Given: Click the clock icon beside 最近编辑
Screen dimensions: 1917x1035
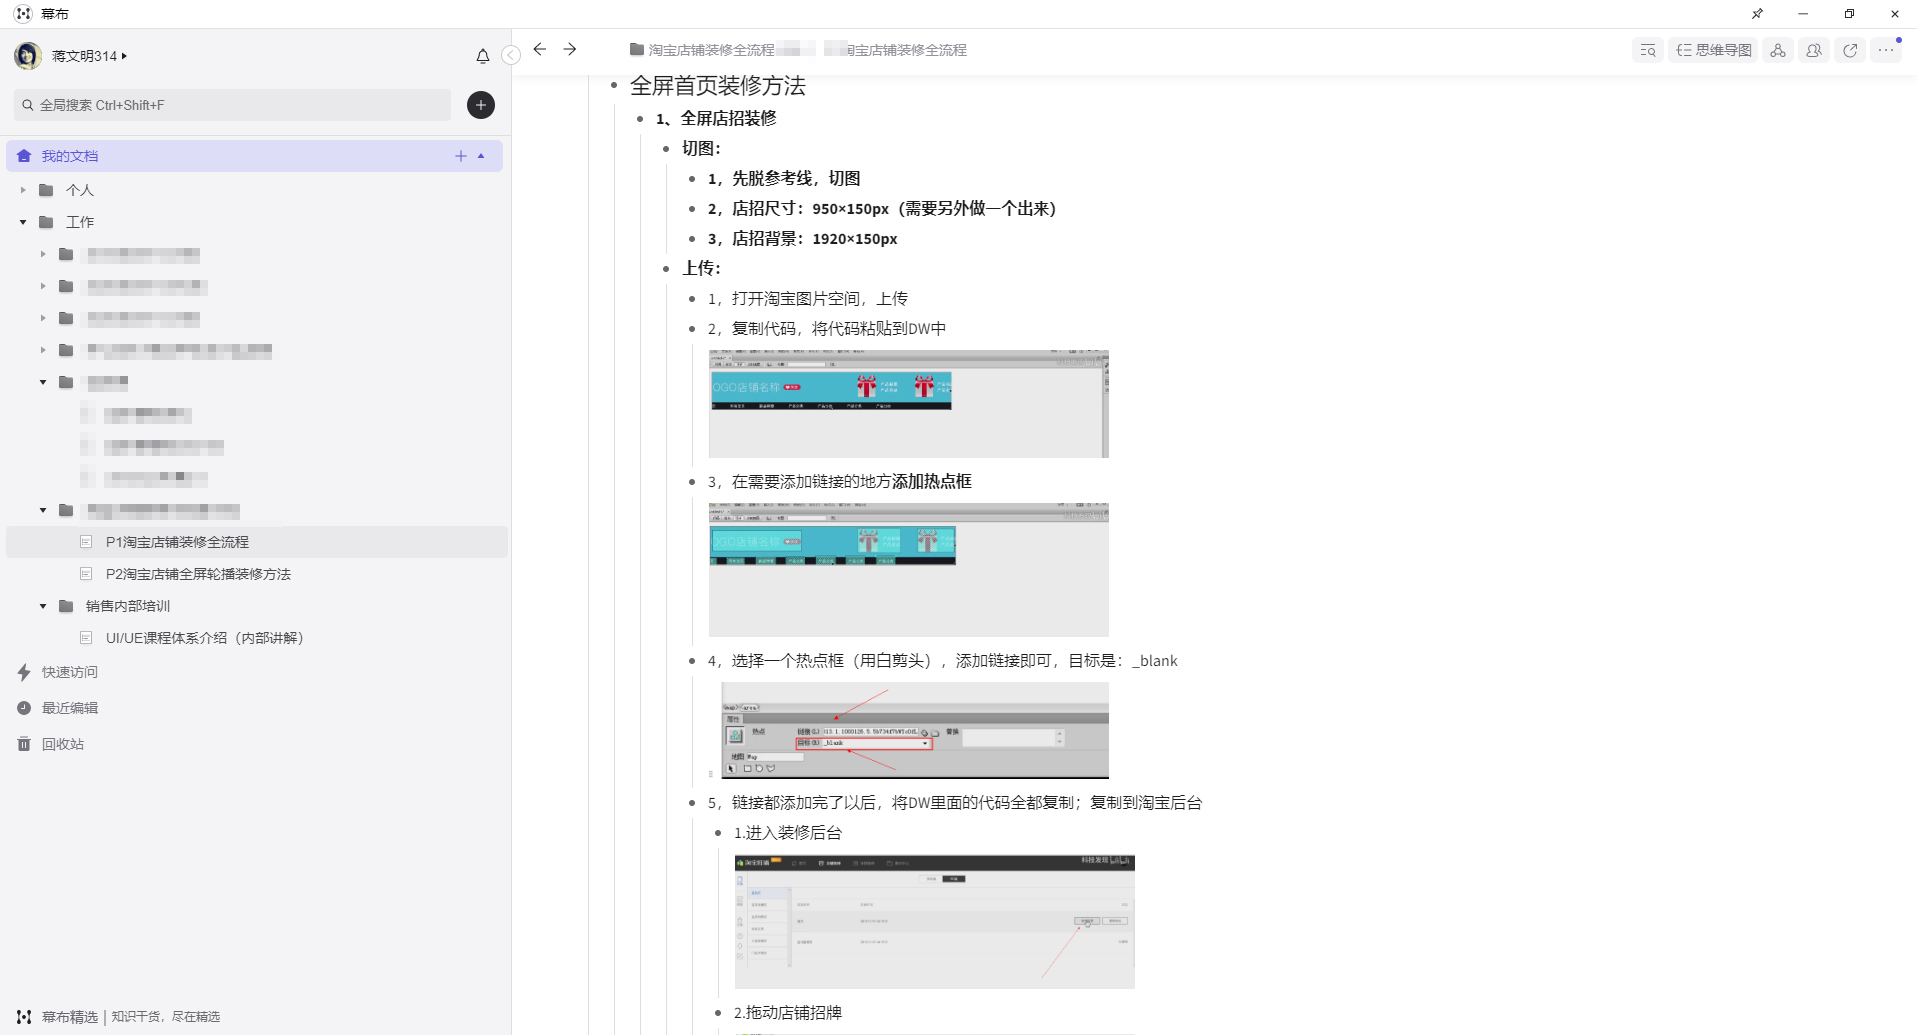Looking at the screenshot, I should (24, 708).
